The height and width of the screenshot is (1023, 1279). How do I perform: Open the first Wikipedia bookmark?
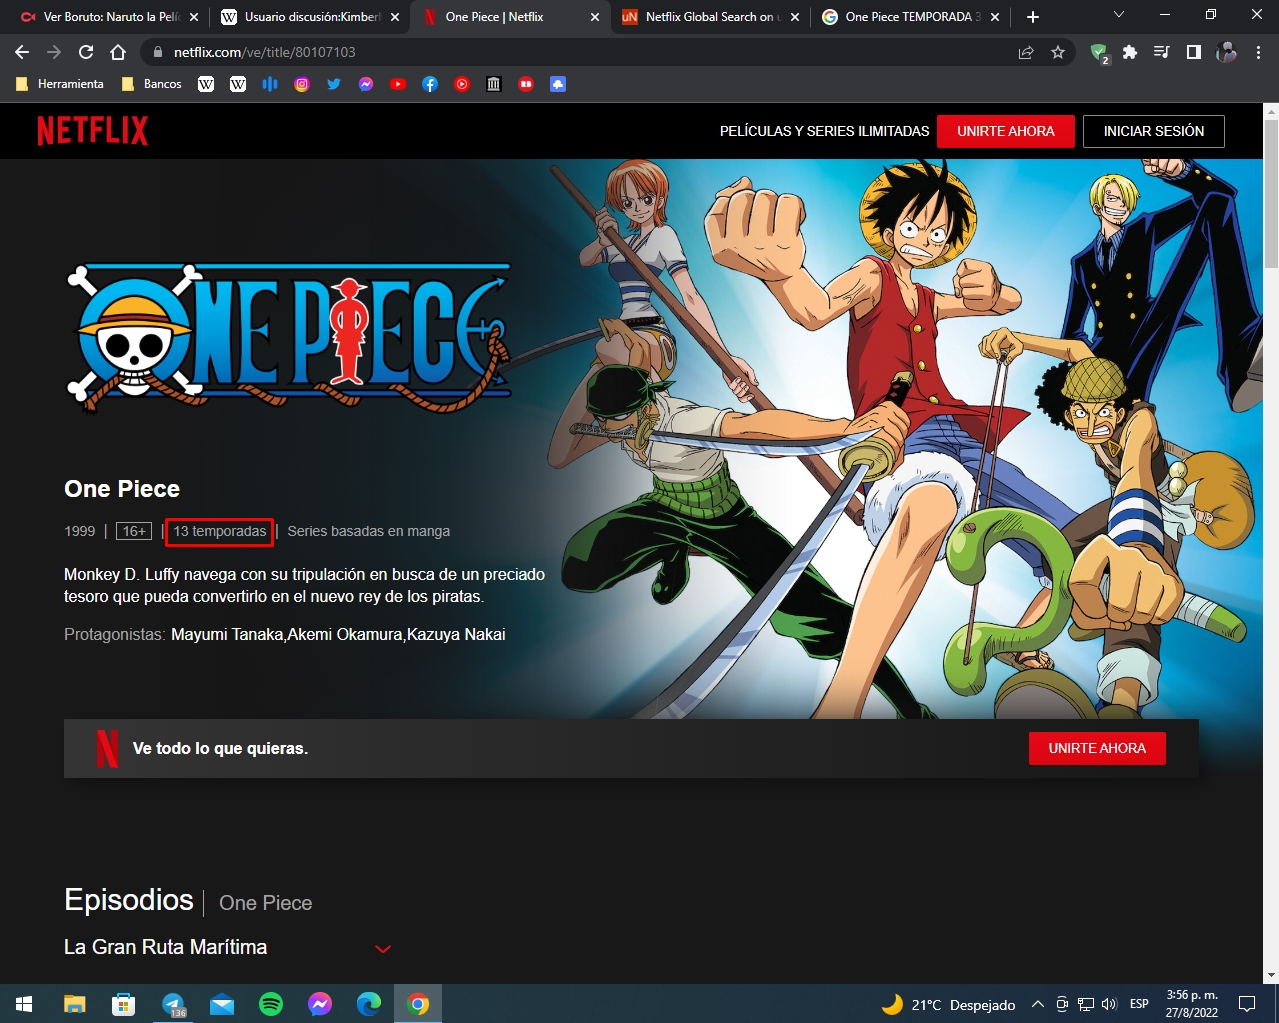point(206,84)
